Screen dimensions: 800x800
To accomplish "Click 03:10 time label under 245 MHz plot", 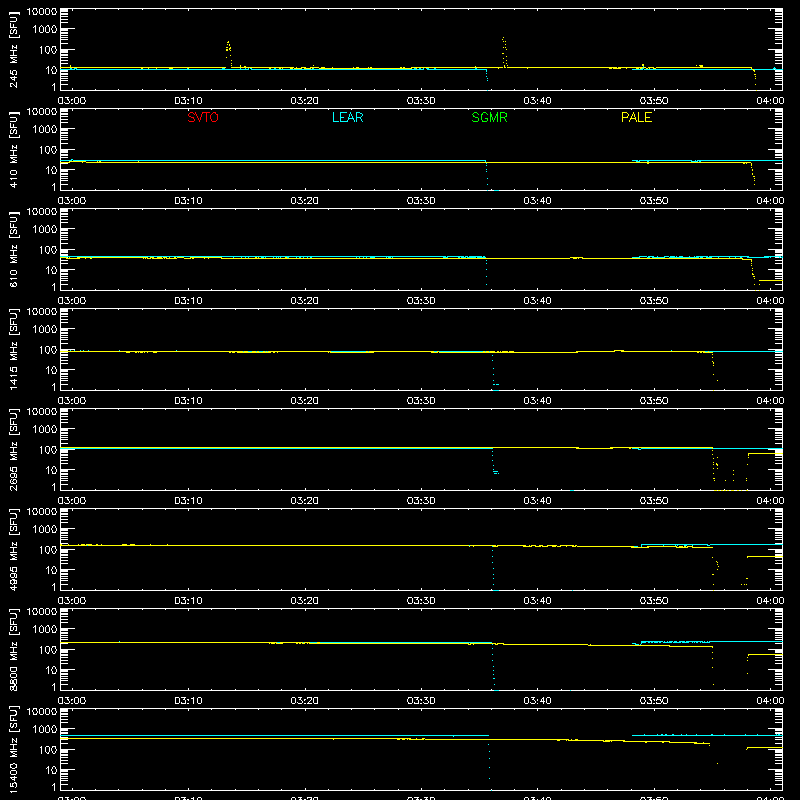I will coord(188,101).
